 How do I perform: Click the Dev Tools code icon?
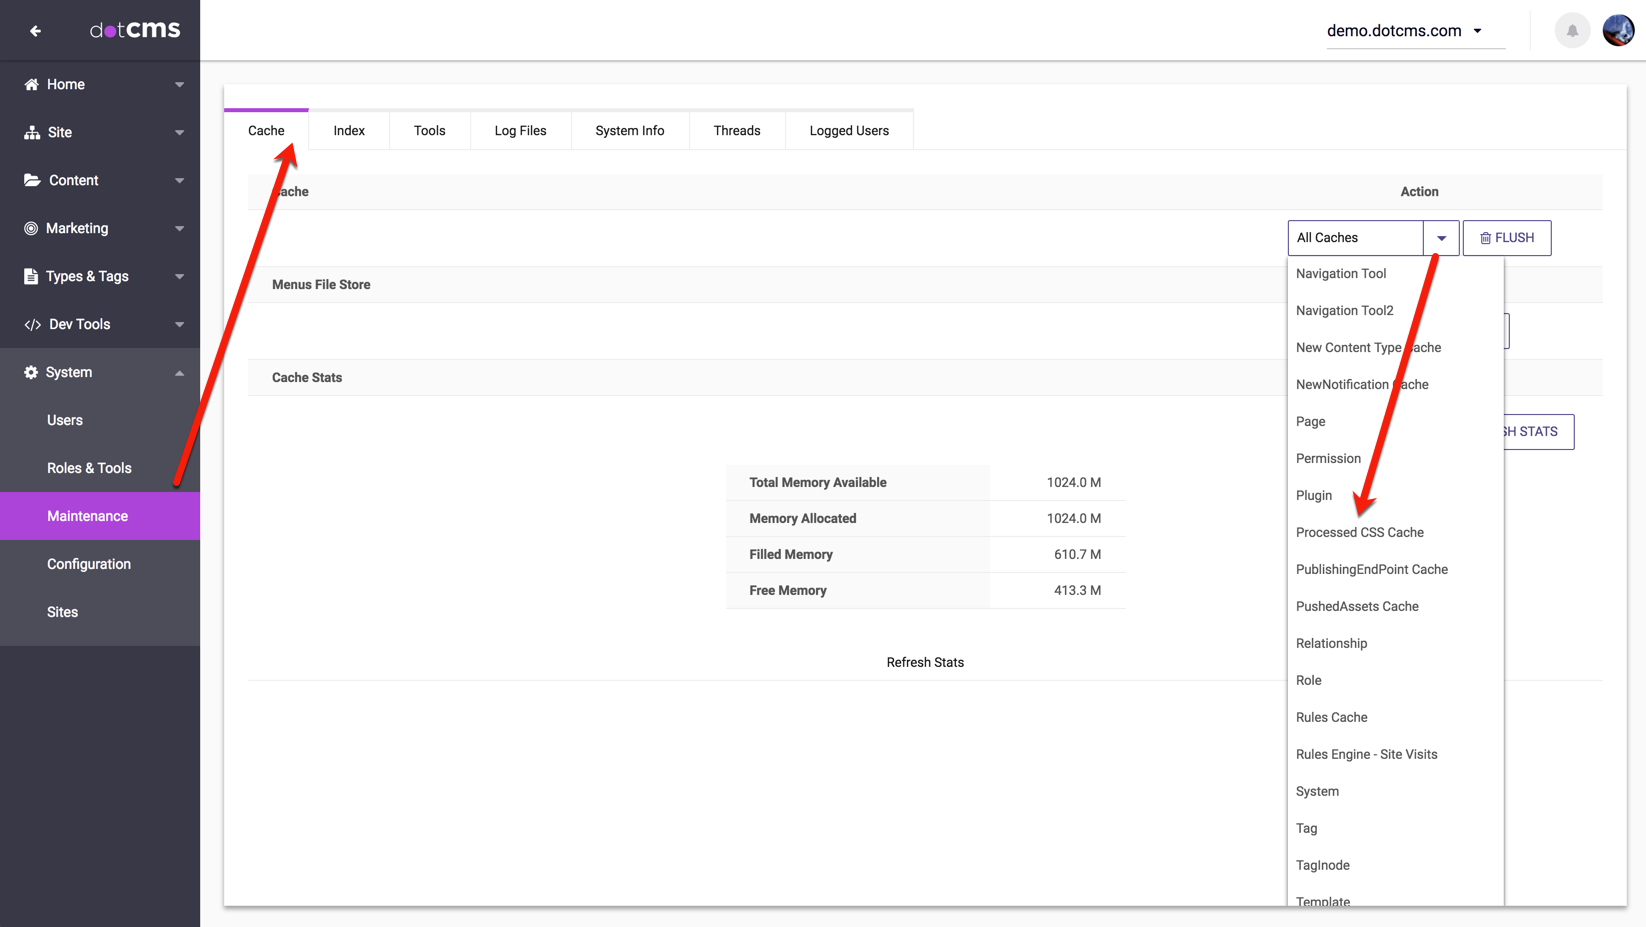tap(32, 325)
